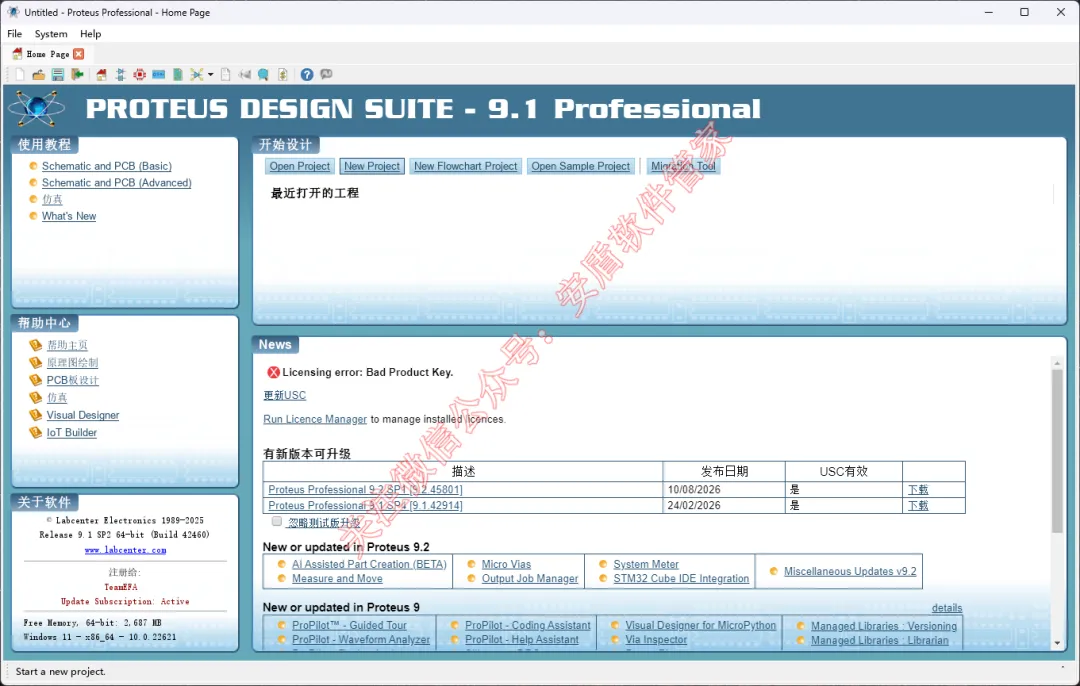Click the red error icon beside Licensing error
The height and width of the screenshot is (686, 1080).
pyautogui.click(x=273, y=372)
